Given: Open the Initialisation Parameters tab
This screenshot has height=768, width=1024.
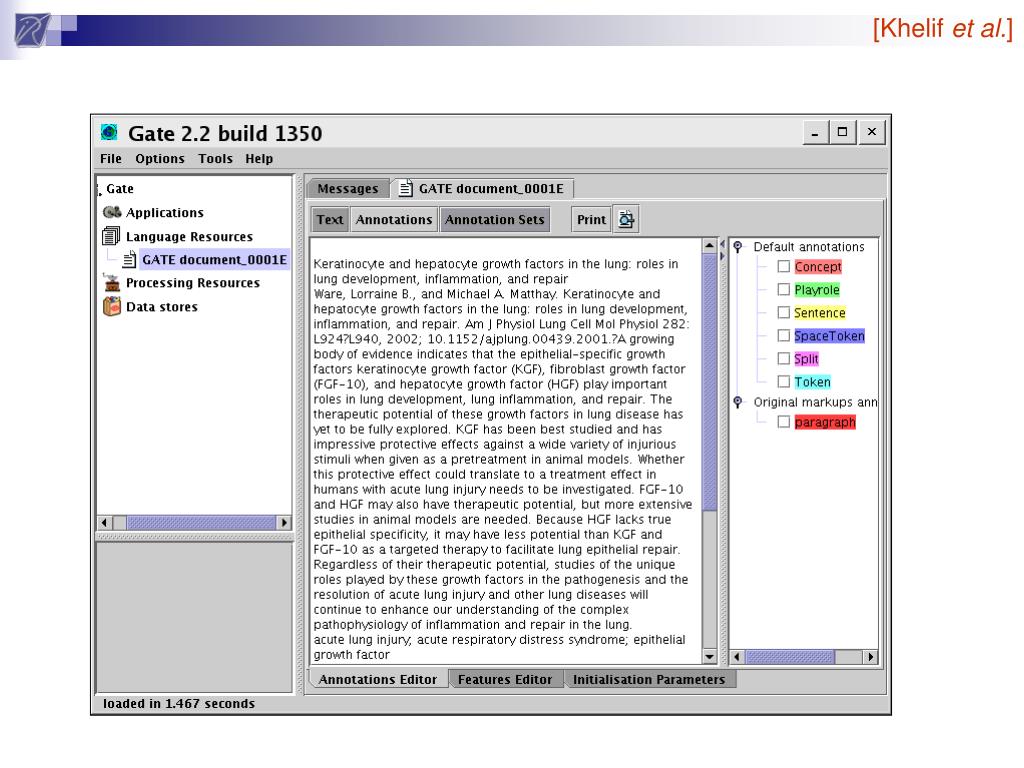Looking at the screenshot, I should (x=648, y=679).
